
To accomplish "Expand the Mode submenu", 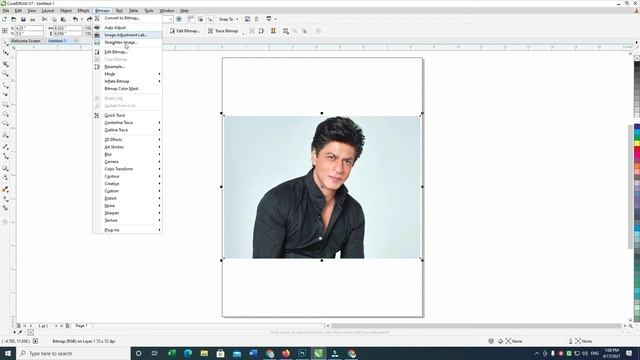I will point(127,74).
